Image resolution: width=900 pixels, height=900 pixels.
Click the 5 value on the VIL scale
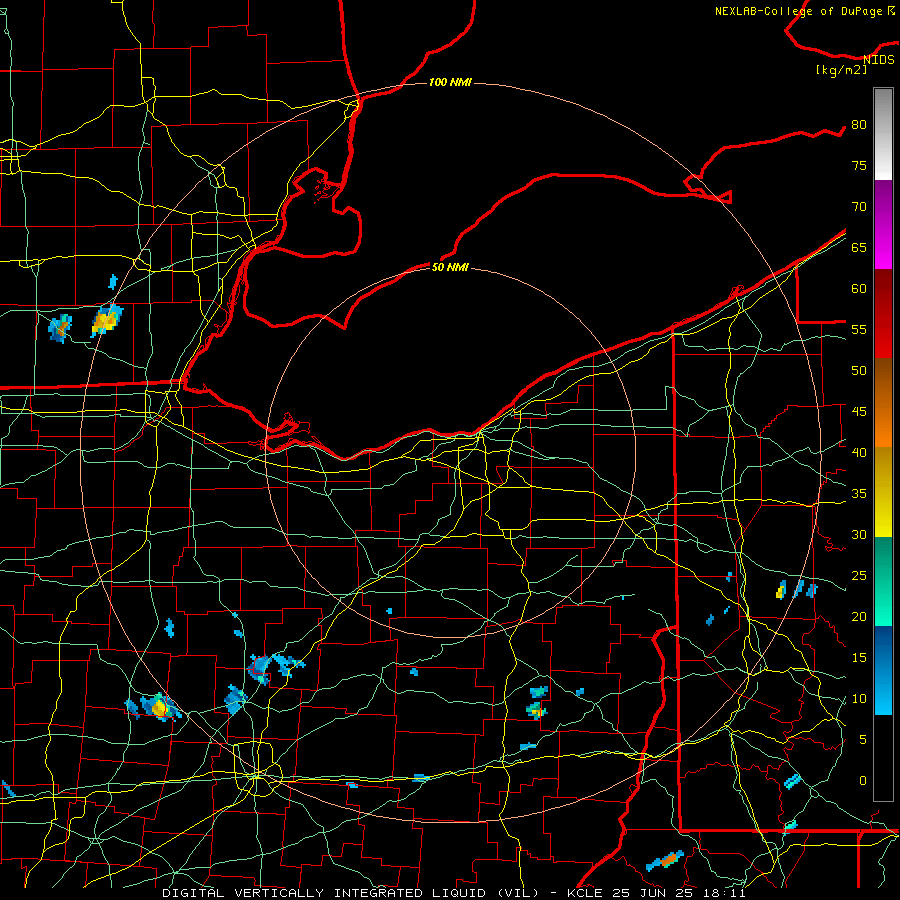coord(863,739)
